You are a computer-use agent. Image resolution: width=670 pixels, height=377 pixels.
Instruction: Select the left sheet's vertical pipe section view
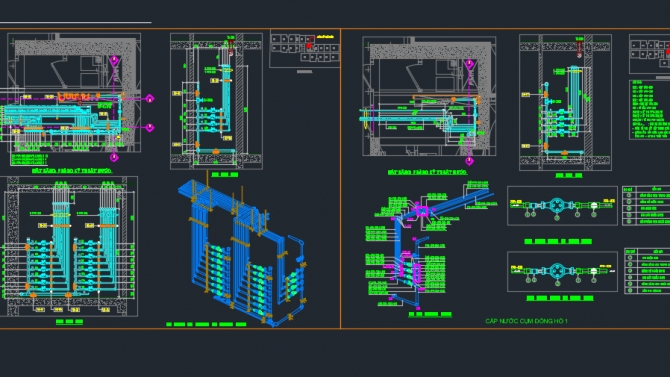216,101
